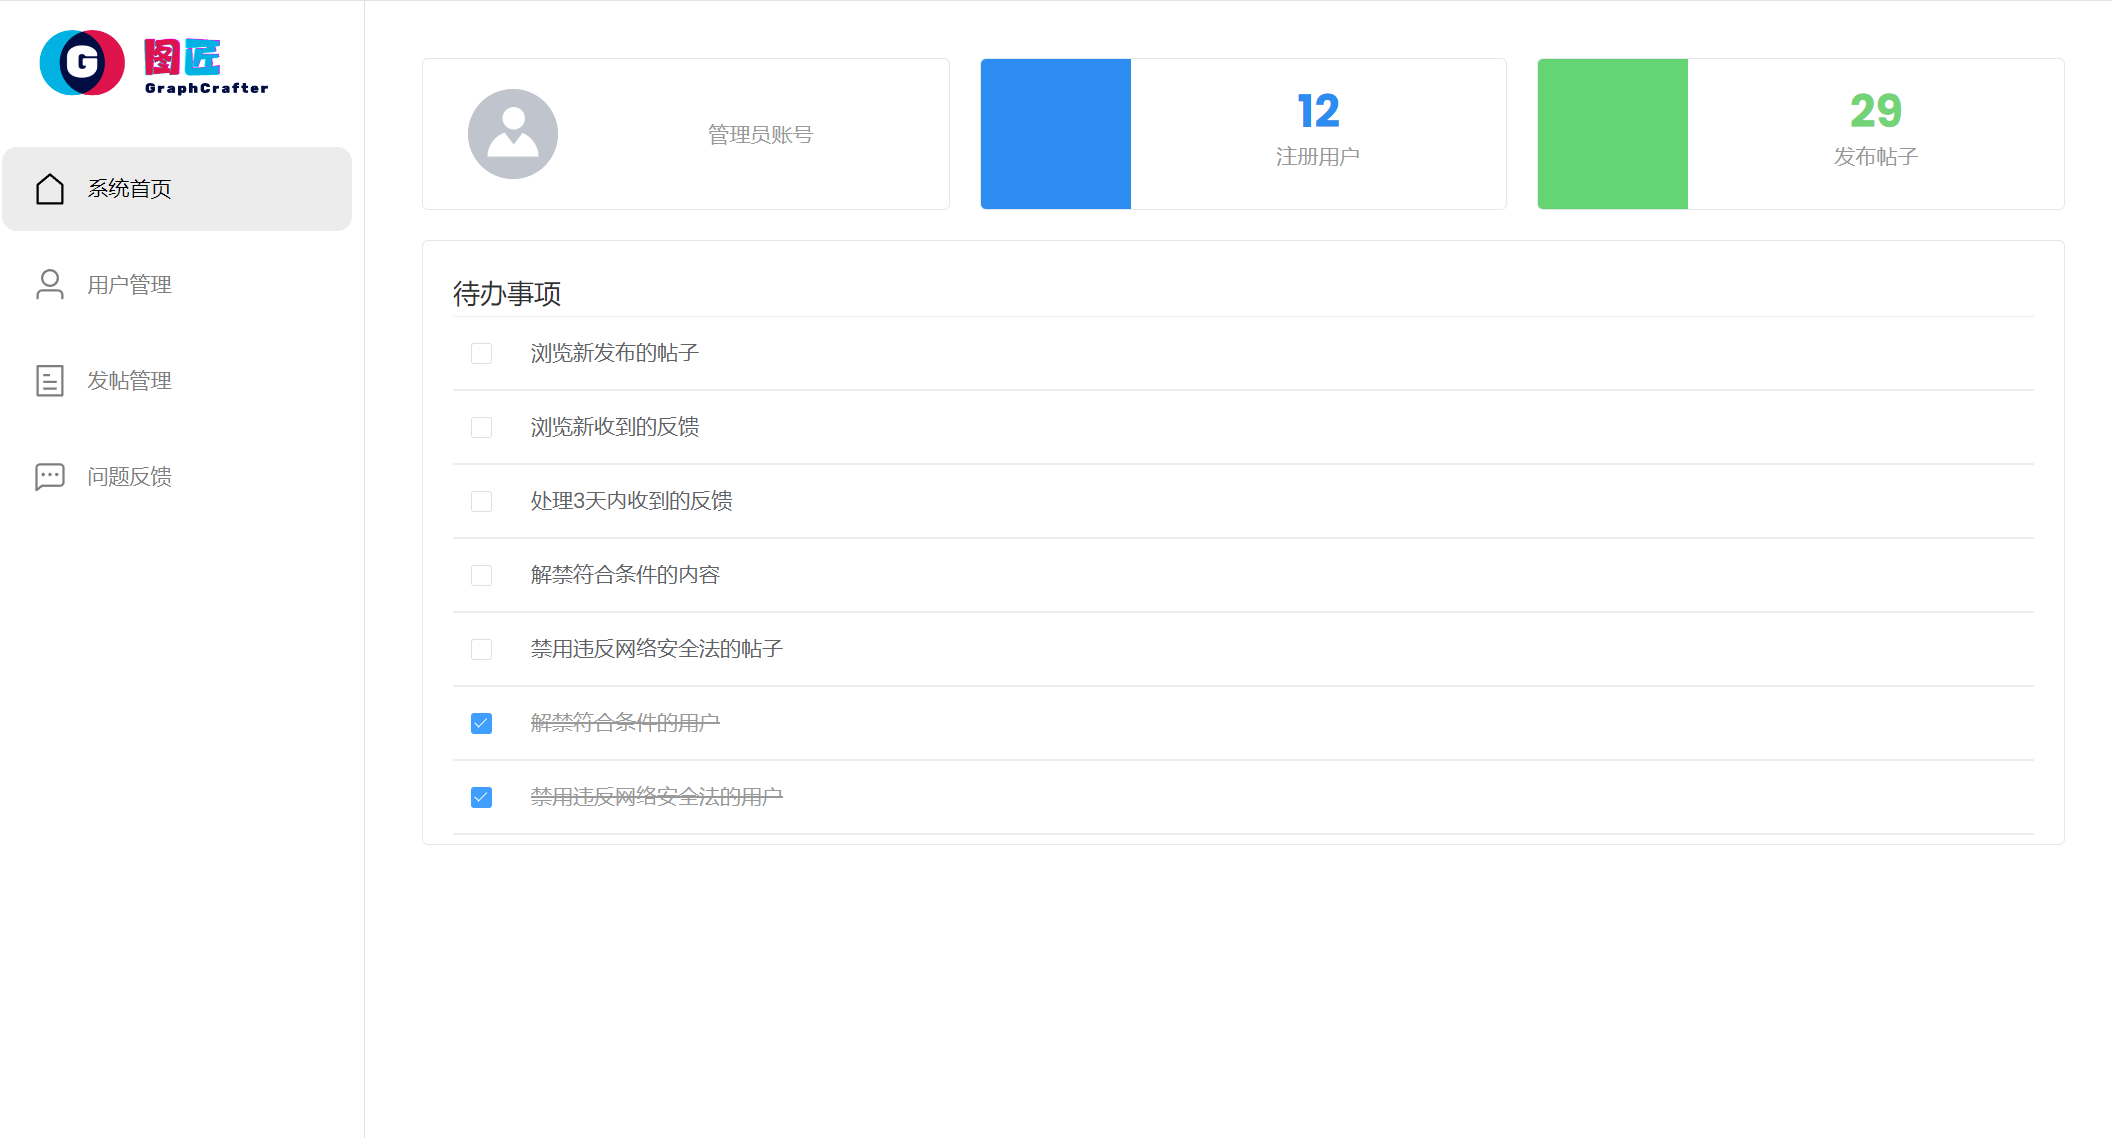Click the home icon in sidebar
This screenshot has width=2112, height=1138.
coord(50,189)
